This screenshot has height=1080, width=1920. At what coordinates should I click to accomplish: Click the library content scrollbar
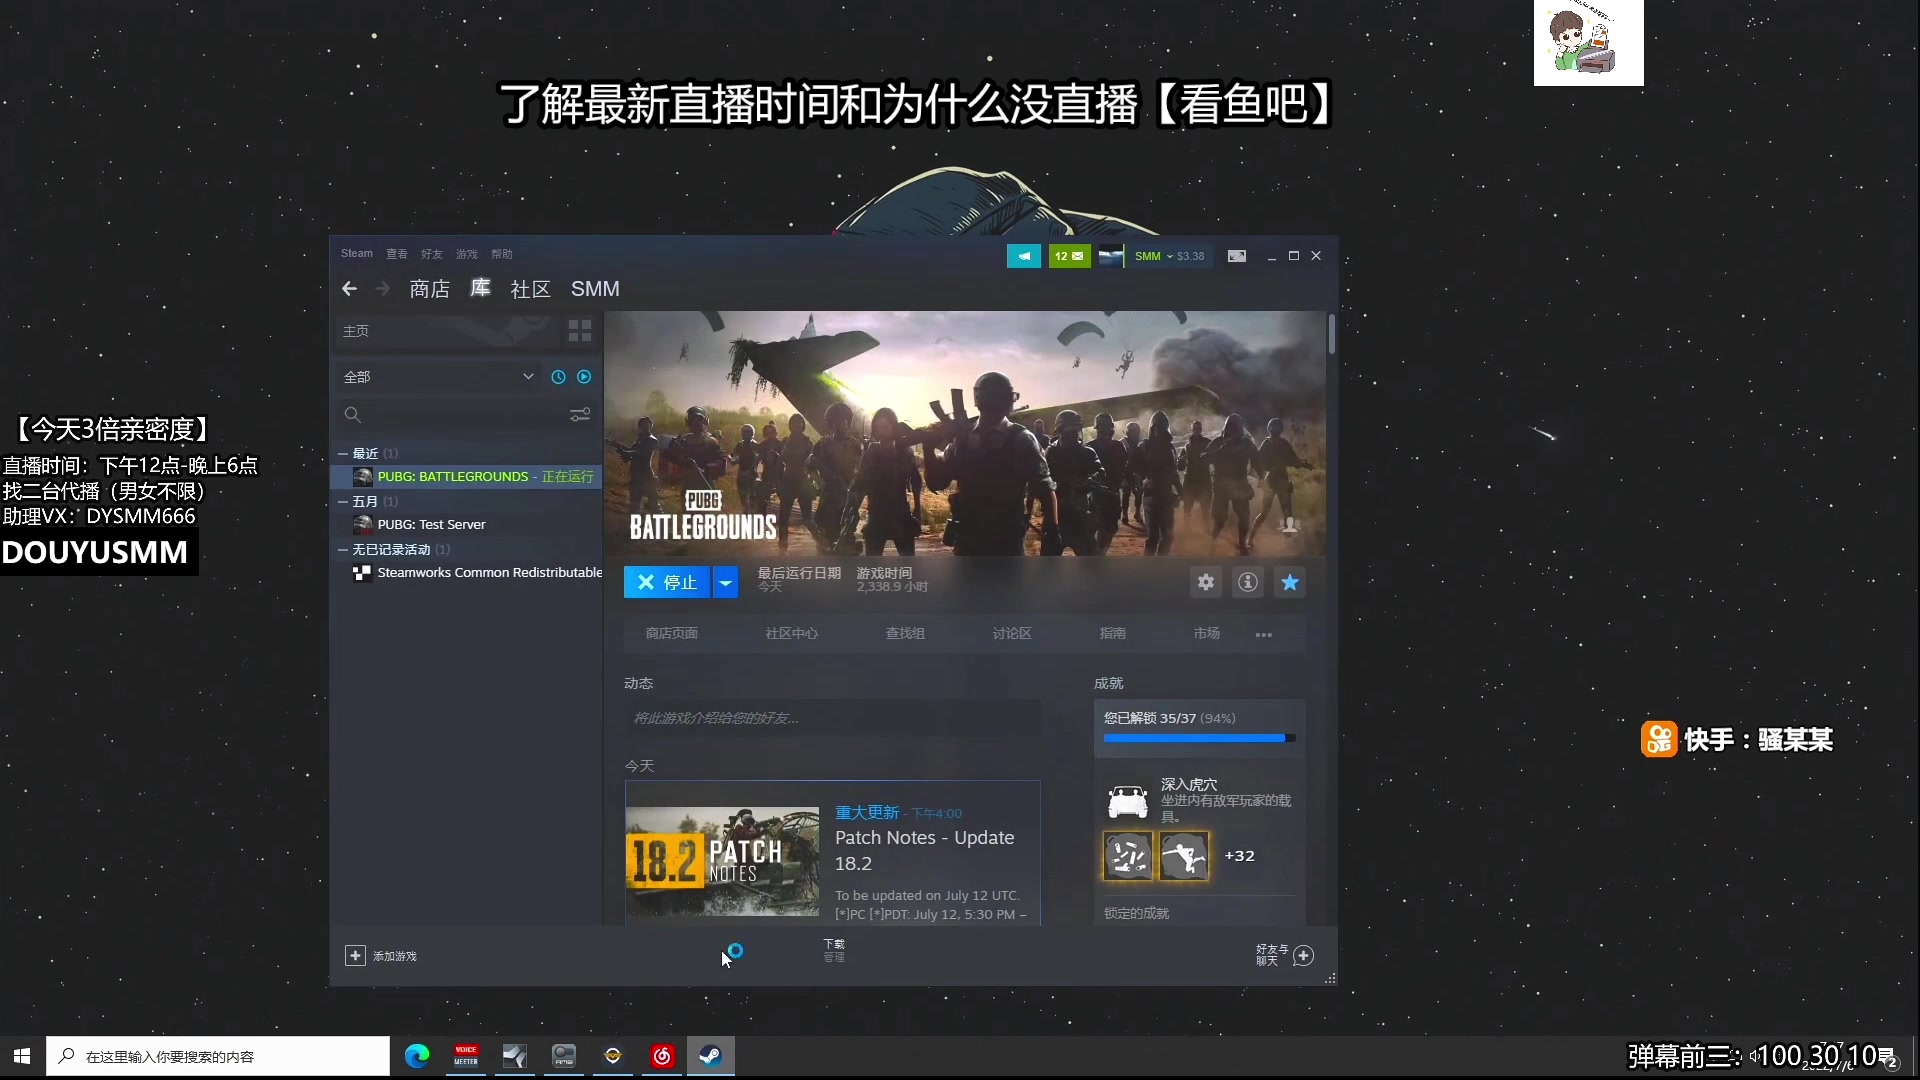point(1332,334)
